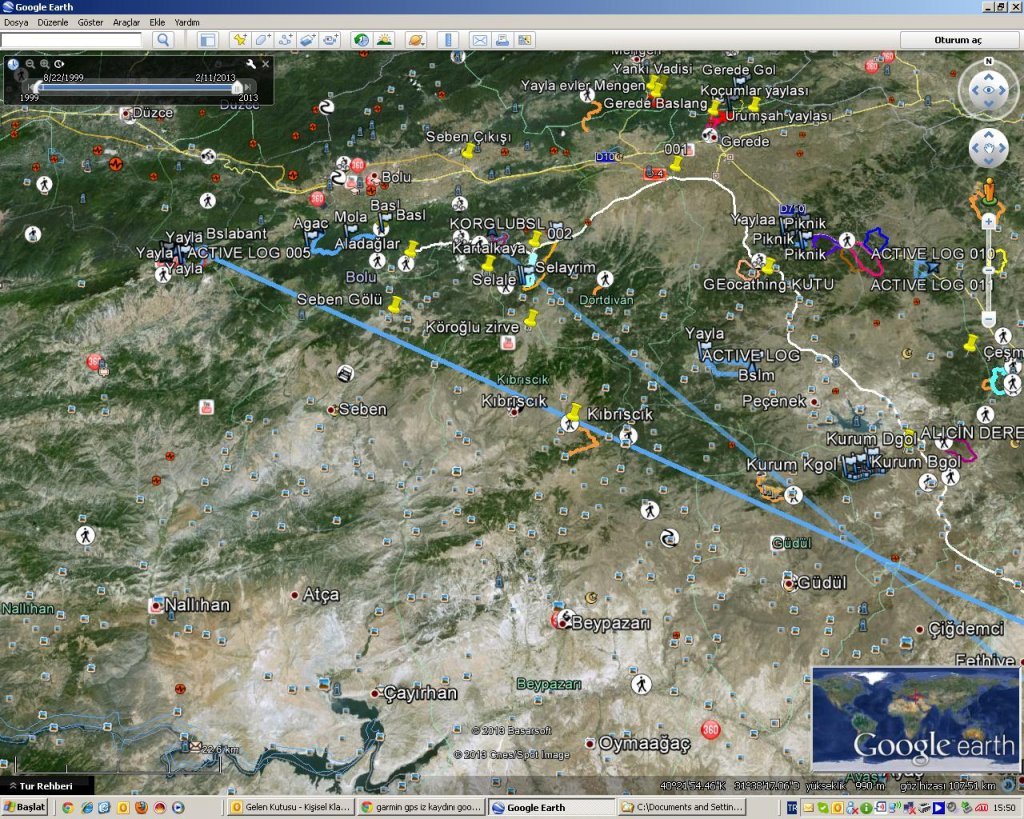Screen dimensions: 1024x819
Task: Click the Street View pegman icon
Action: (x=989, y=191)
